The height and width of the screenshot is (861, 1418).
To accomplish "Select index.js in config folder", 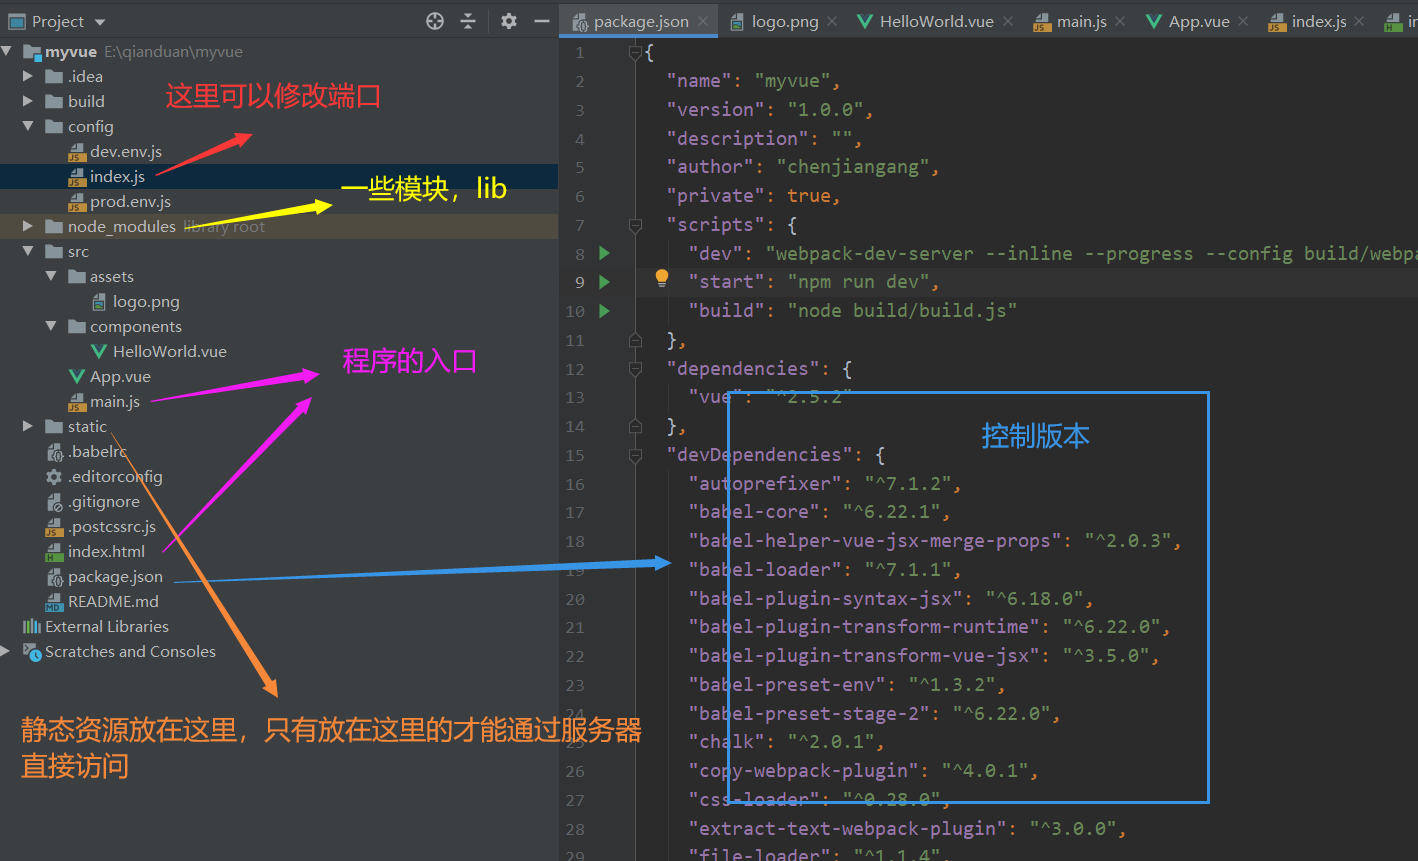I will 117,176.
